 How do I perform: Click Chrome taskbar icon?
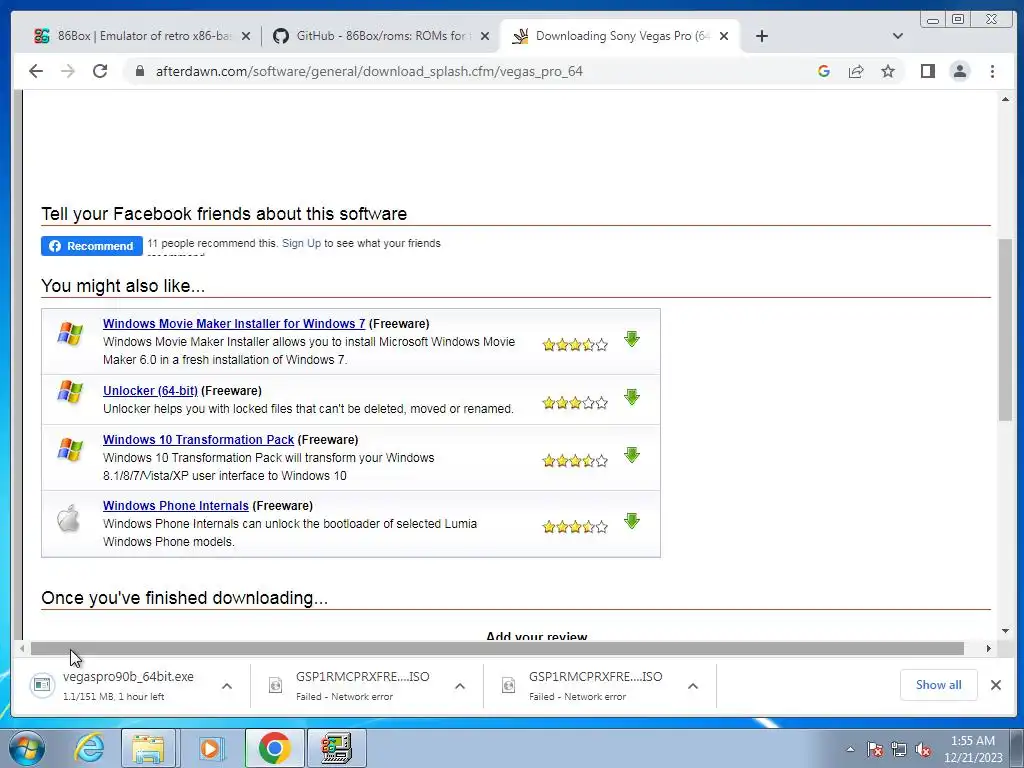click(274, 748)
